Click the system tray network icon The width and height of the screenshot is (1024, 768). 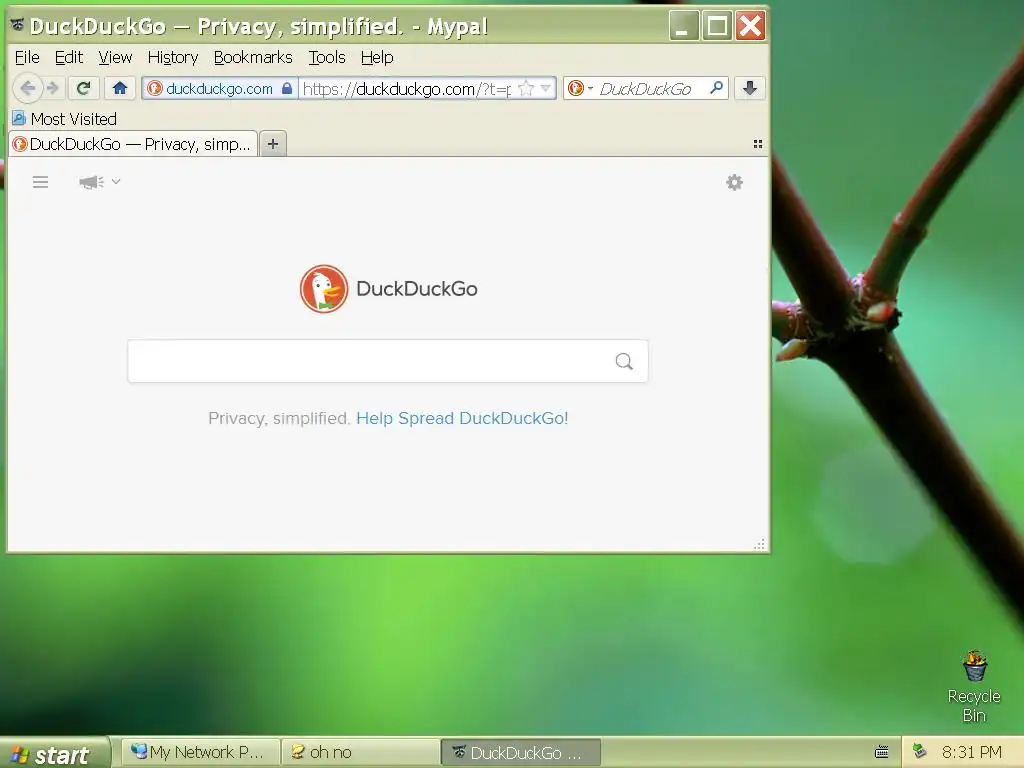[x=920, y=751]
